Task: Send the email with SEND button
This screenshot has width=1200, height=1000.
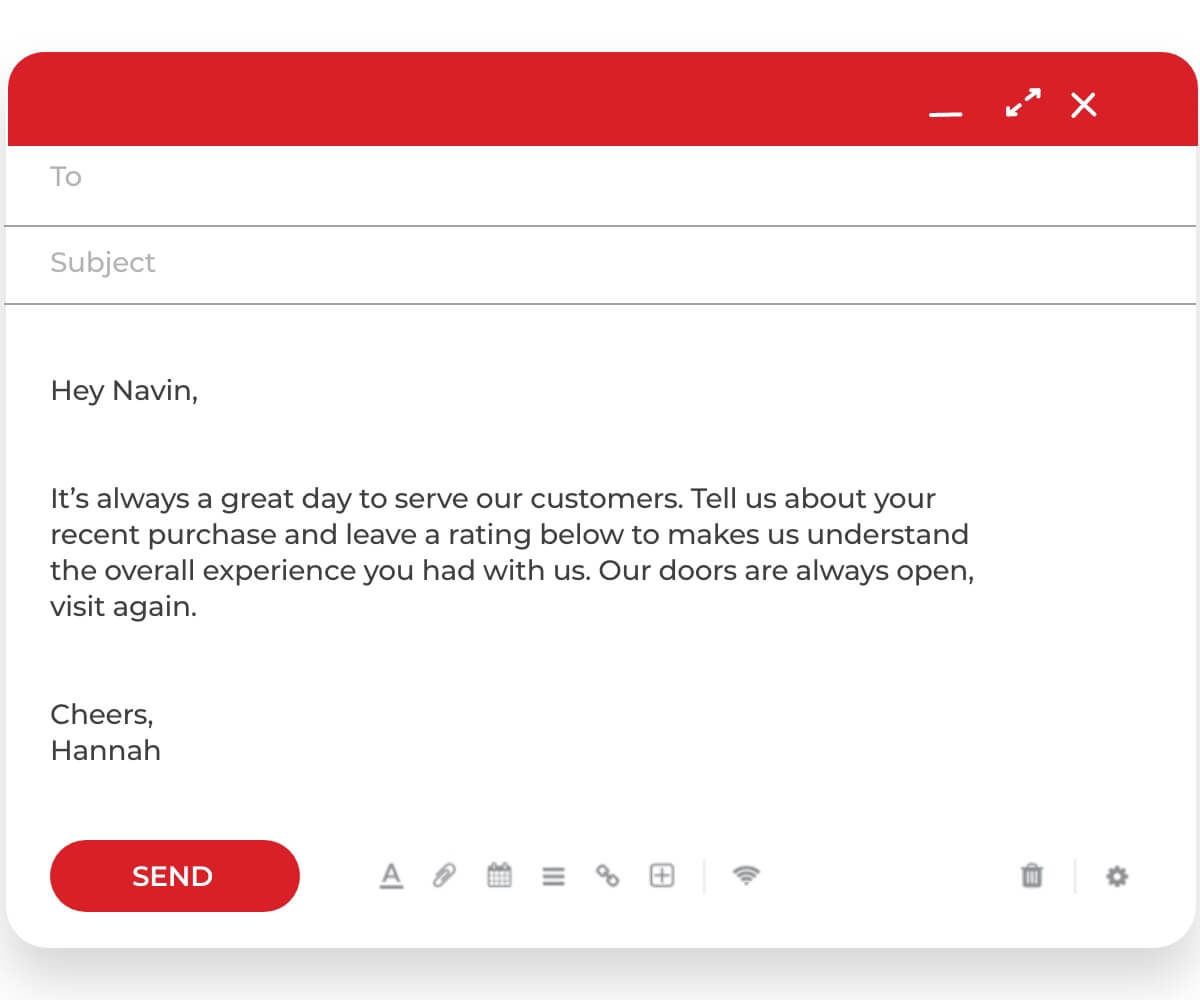Action: 175,876
